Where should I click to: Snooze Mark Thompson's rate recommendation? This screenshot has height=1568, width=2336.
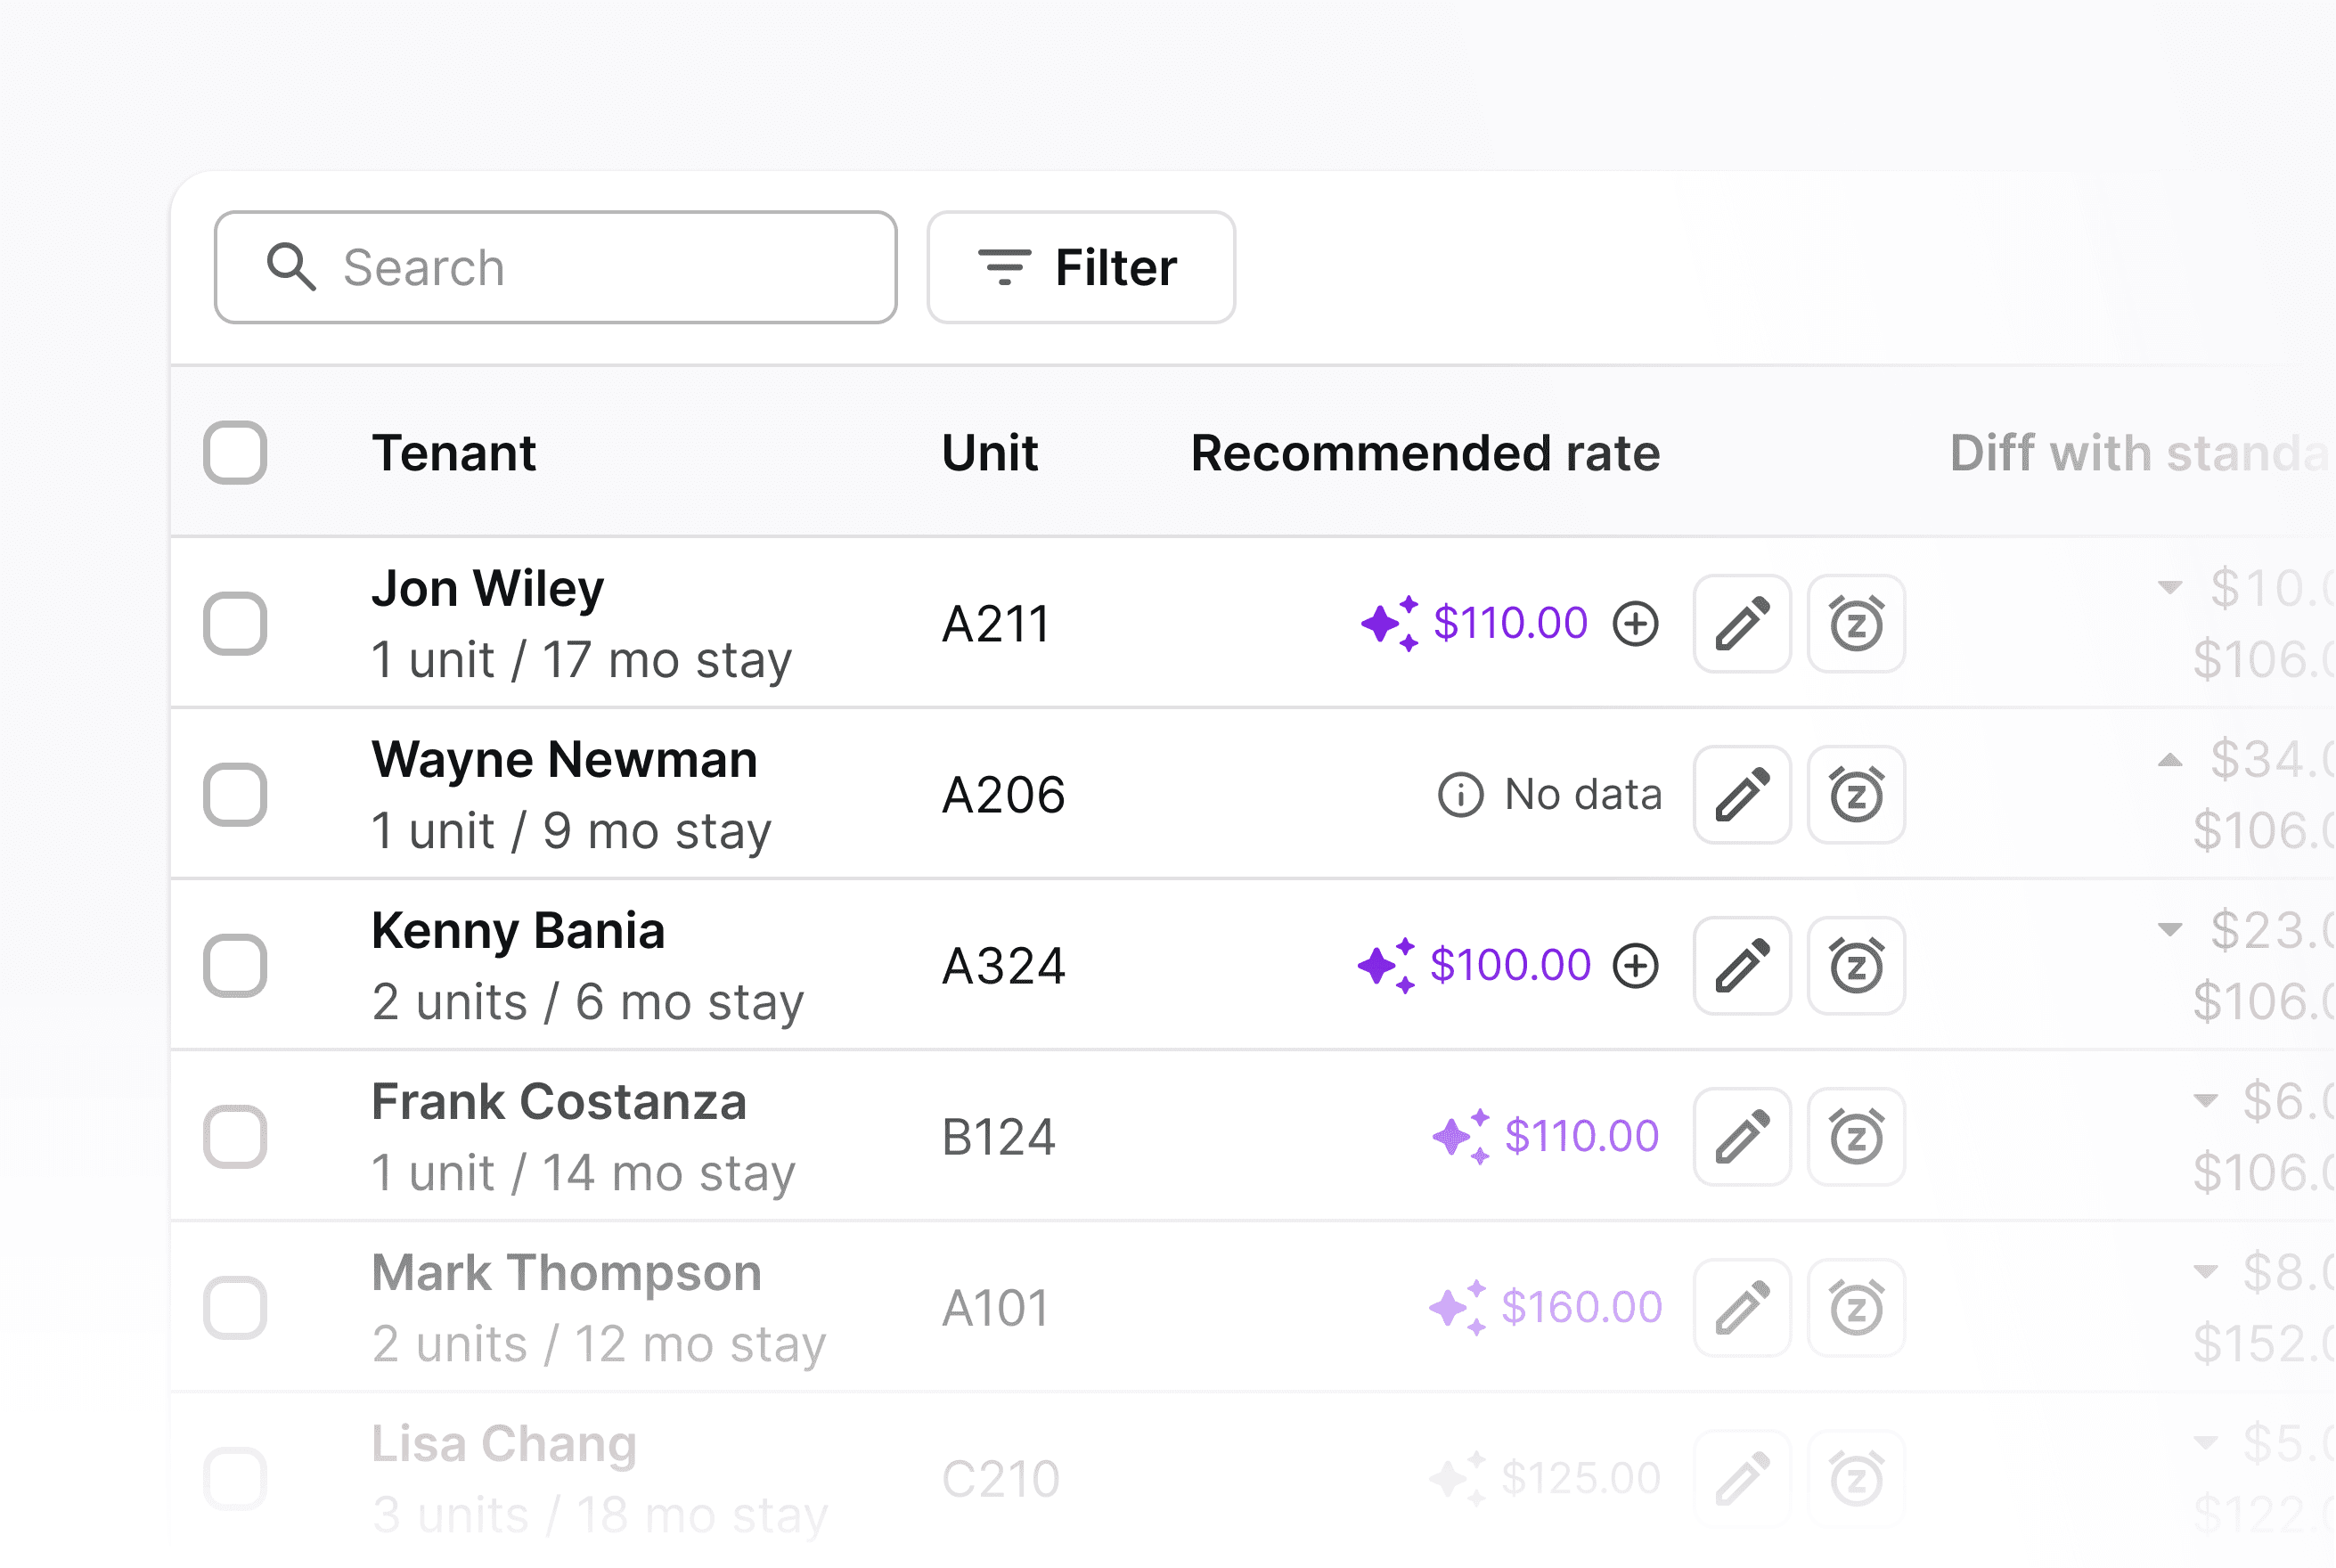pyautogui.click(x=1856, y=1308)
